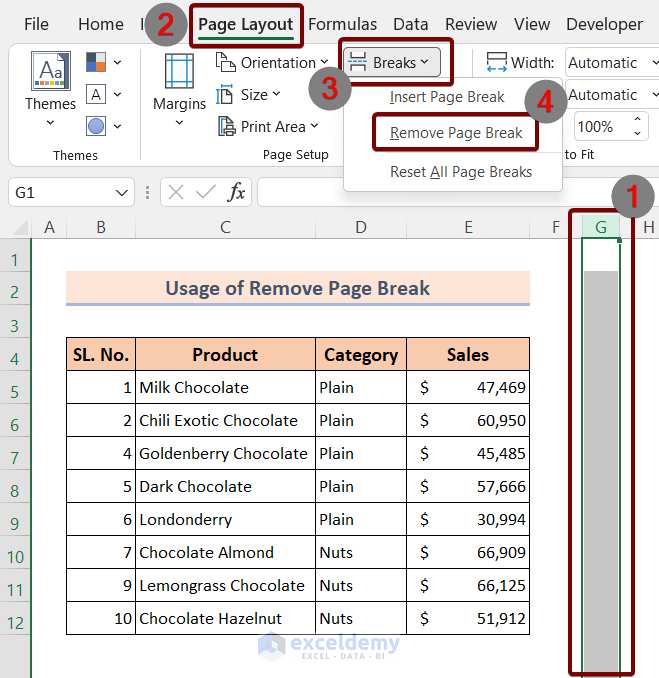This screenshot has height=678, width=659.
Task: Switch to the View tab
Action: (532, 24)
